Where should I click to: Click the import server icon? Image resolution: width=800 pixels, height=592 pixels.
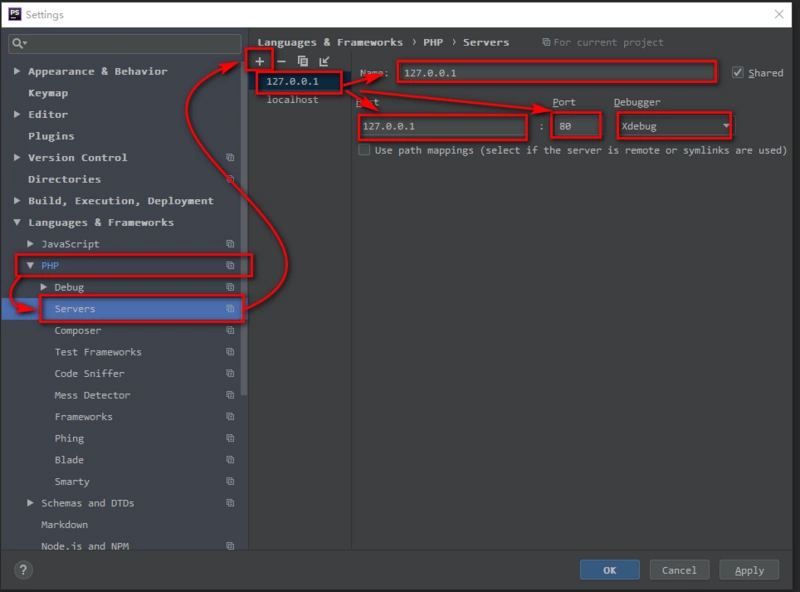[x=324, y=62]
